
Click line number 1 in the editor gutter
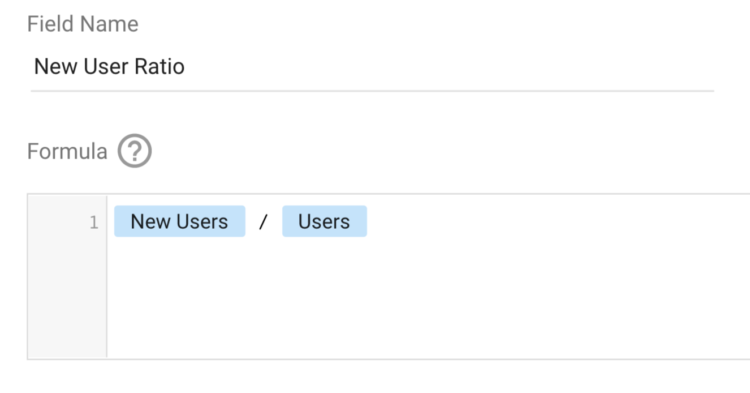pyautogui.click(x=94, y=222)
